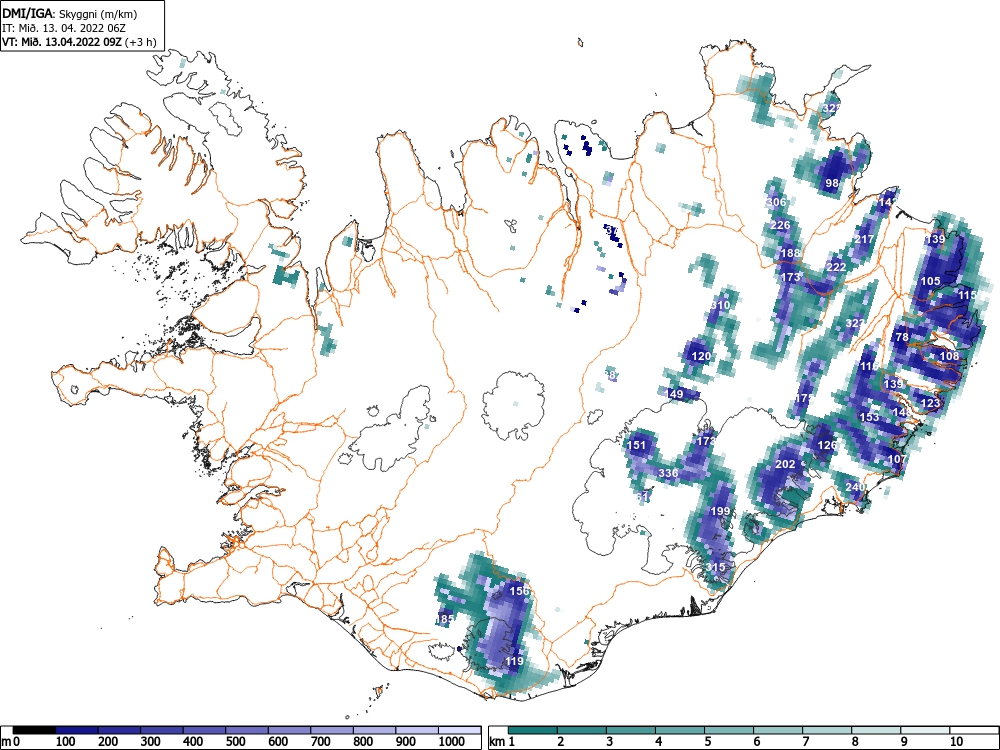Click the visibility value 120 on the map
Viewport: 1000px width, 750px height.
point(701,357)
